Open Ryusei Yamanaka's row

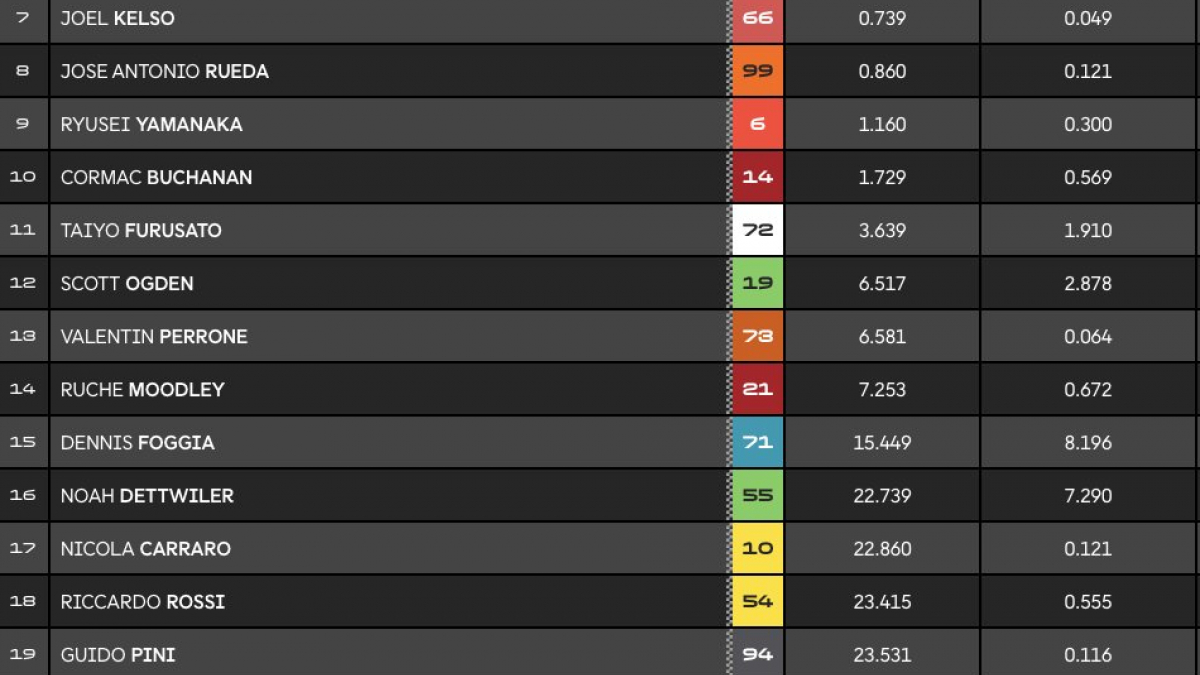point(600,124)
